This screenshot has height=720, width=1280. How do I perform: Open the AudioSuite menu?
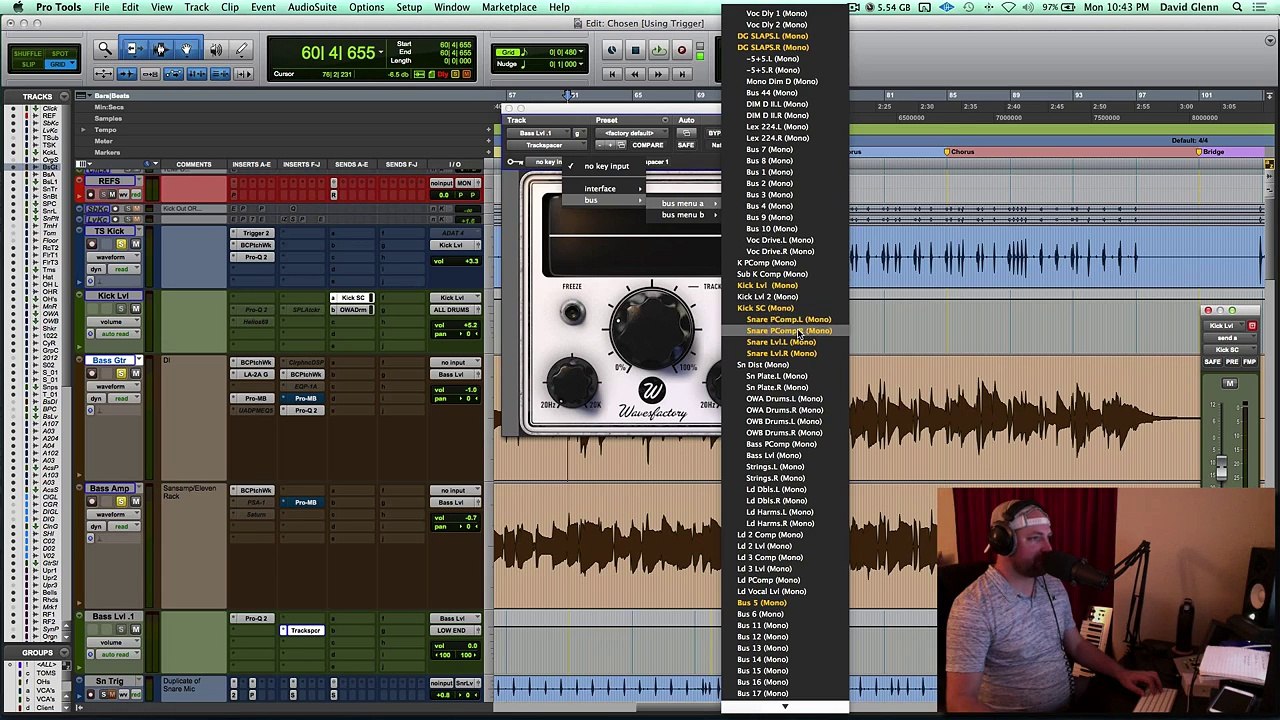point(312,8)
